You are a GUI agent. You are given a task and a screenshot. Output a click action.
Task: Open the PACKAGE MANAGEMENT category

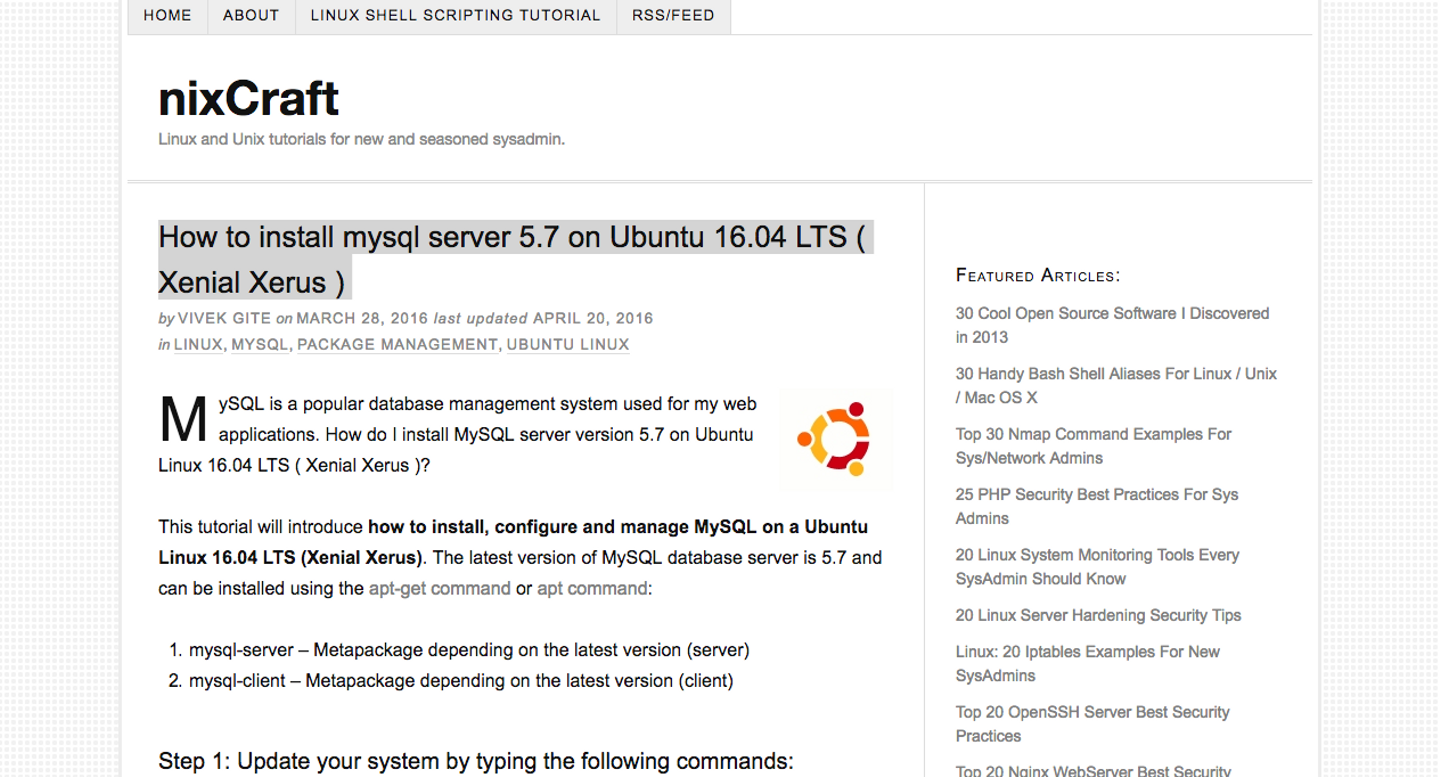coord(397,345)
